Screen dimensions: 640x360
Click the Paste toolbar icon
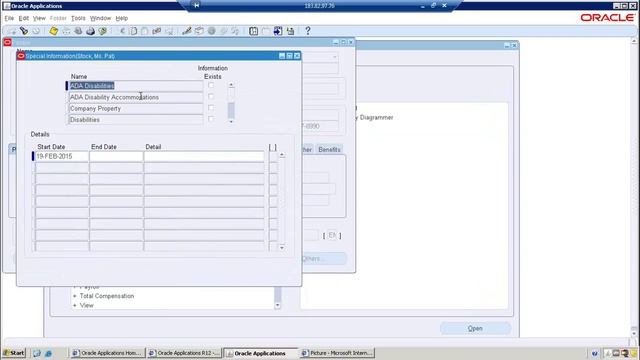click(144, 31)
